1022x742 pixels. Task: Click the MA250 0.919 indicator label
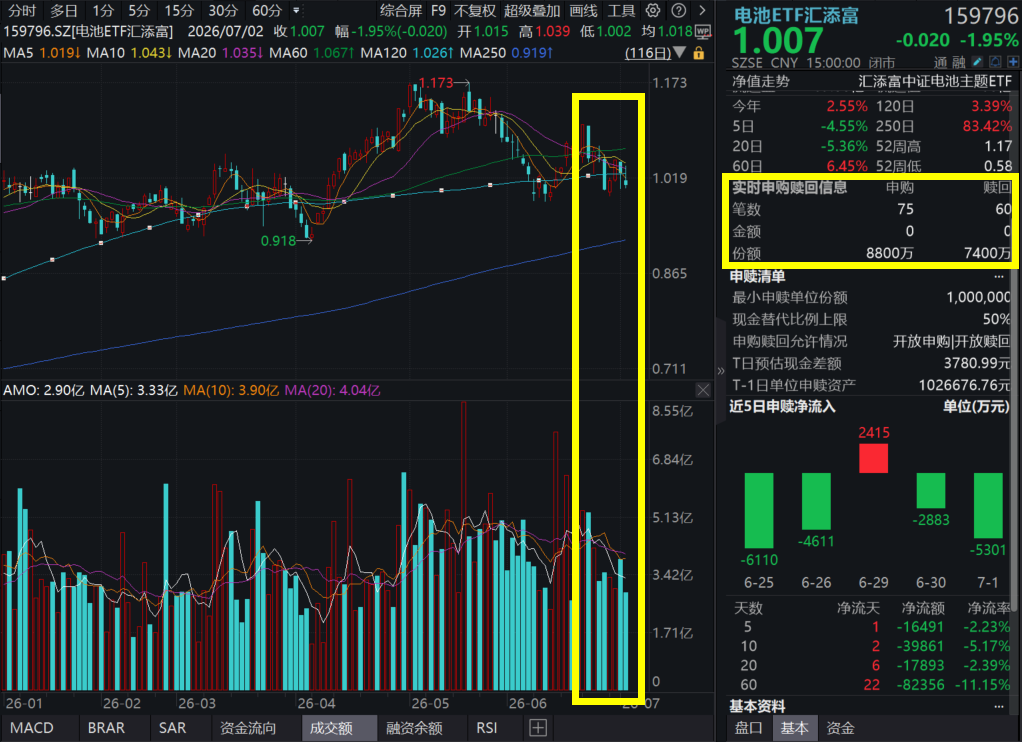[x=506, y=53]
